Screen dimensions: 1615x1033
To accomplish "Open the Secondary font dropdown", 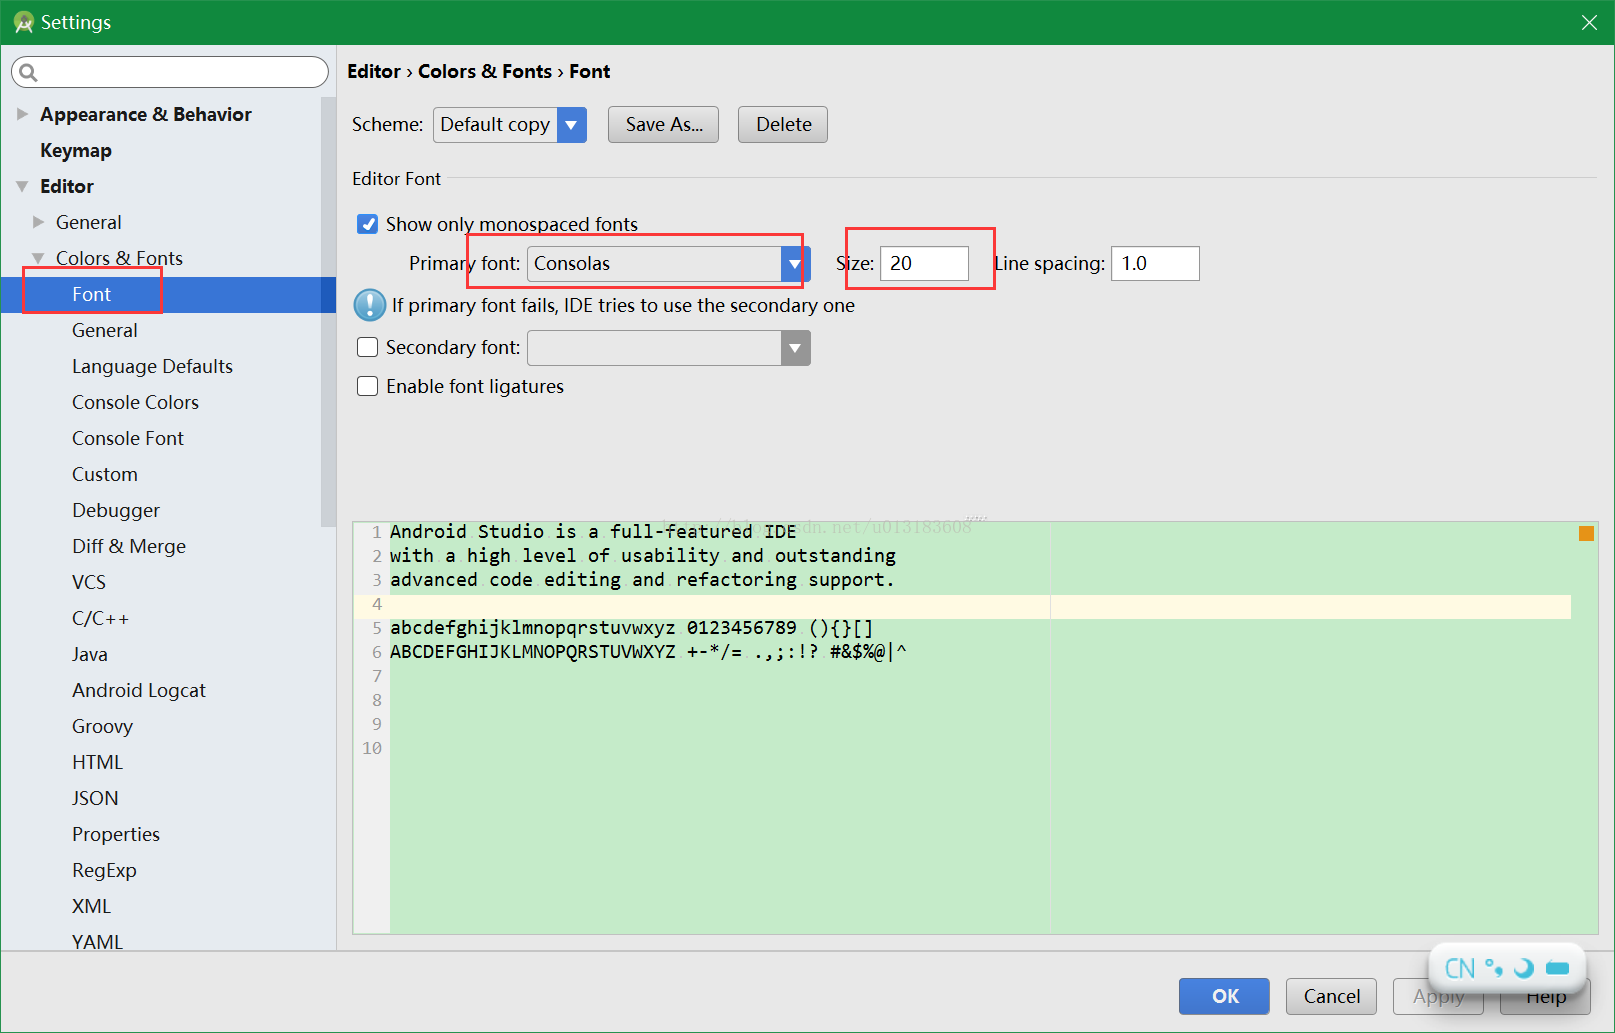I will point(795,348).
